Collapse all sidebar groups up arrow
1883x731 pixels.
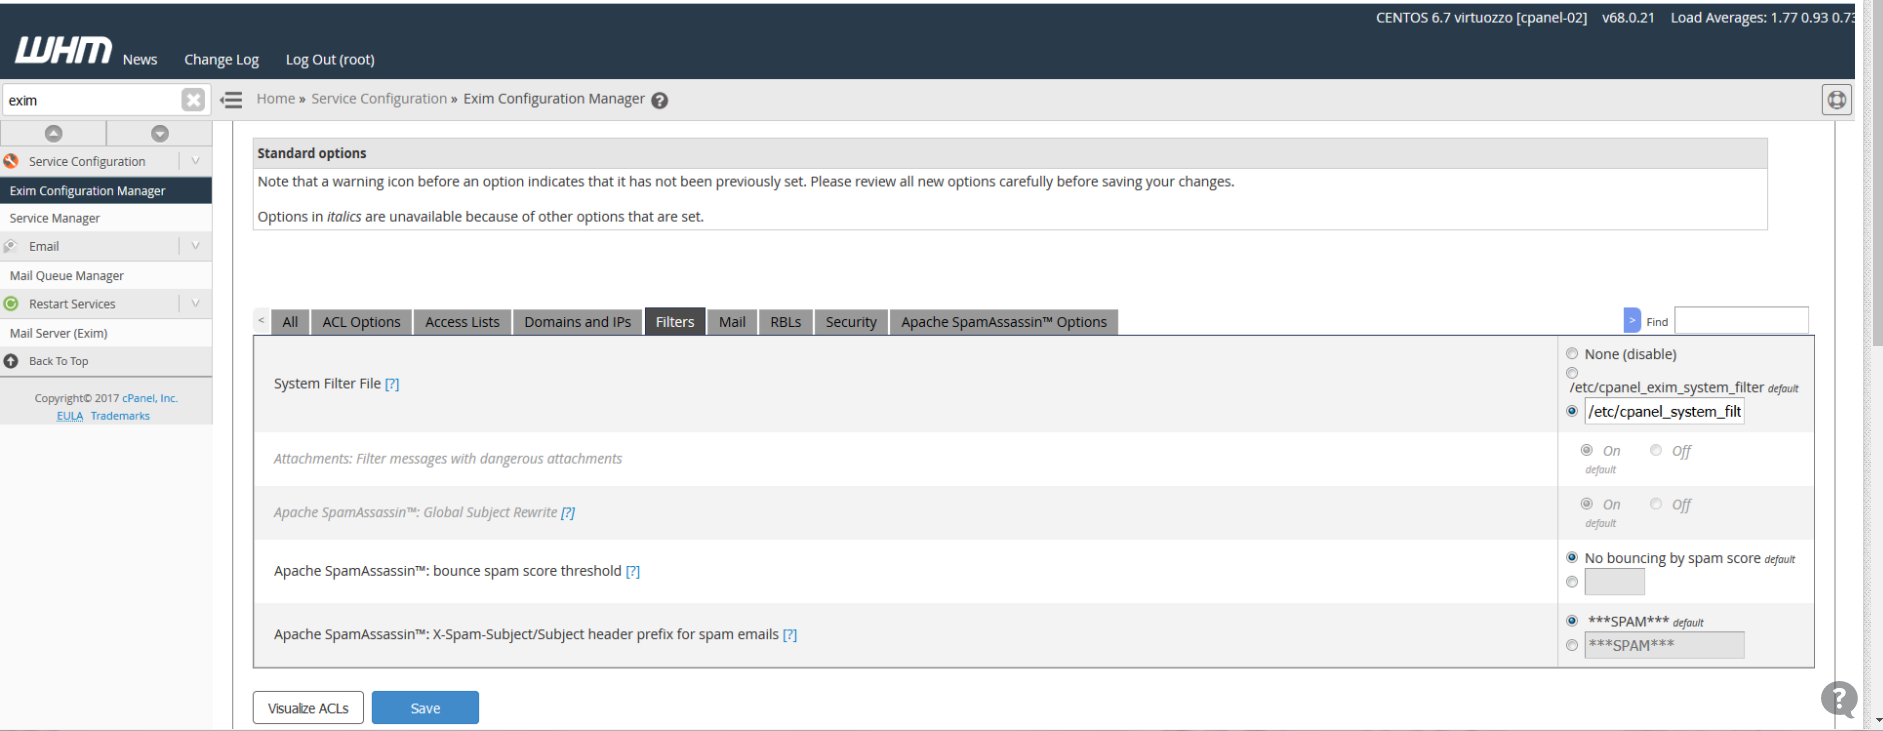pos(54,133)
